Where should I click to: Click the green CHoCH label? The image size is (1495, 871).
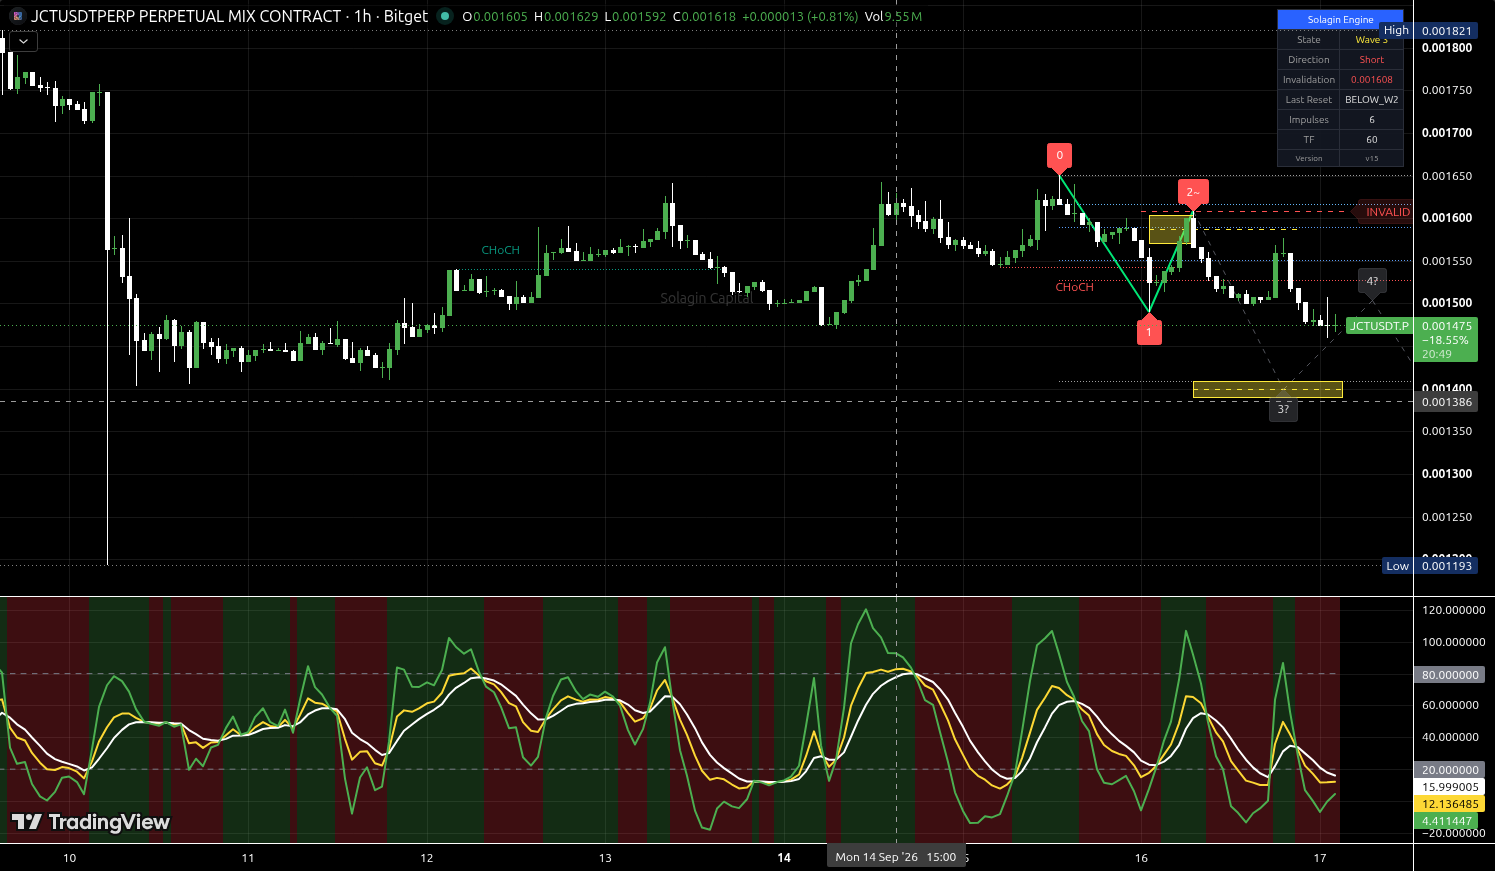click(x=500, y=250)
